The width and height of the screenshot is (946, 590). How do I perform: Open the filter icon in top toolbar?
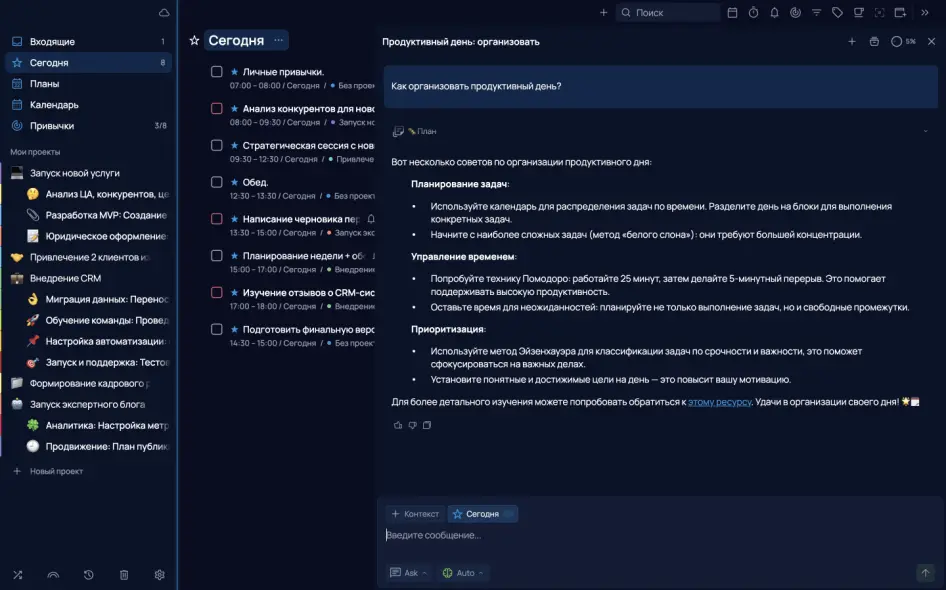(816, 13)
